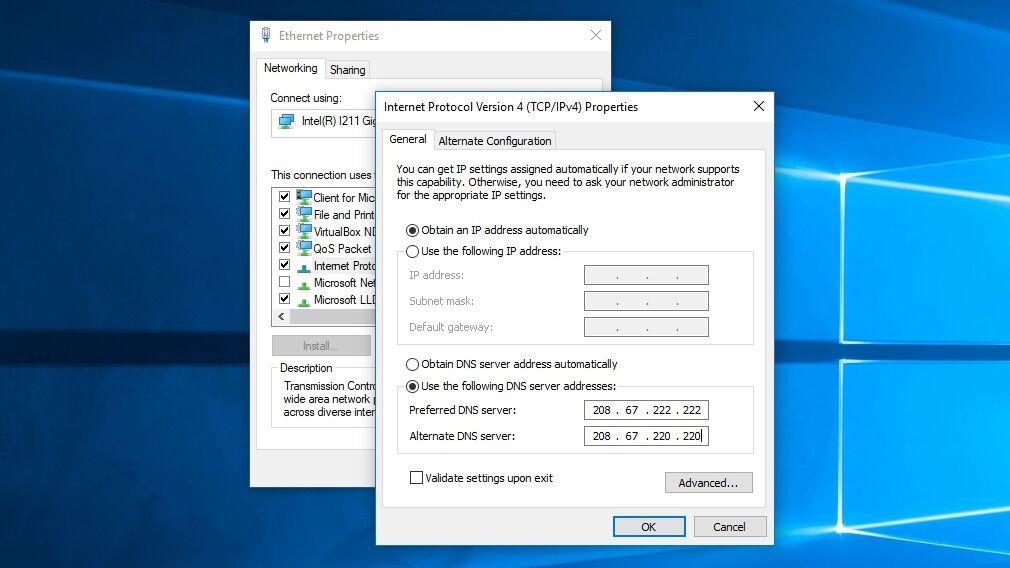Uncheck File and Printer Sharing item
This screenshot has width=1010, height=568.
pyautogui.click(x=284, y=213)
